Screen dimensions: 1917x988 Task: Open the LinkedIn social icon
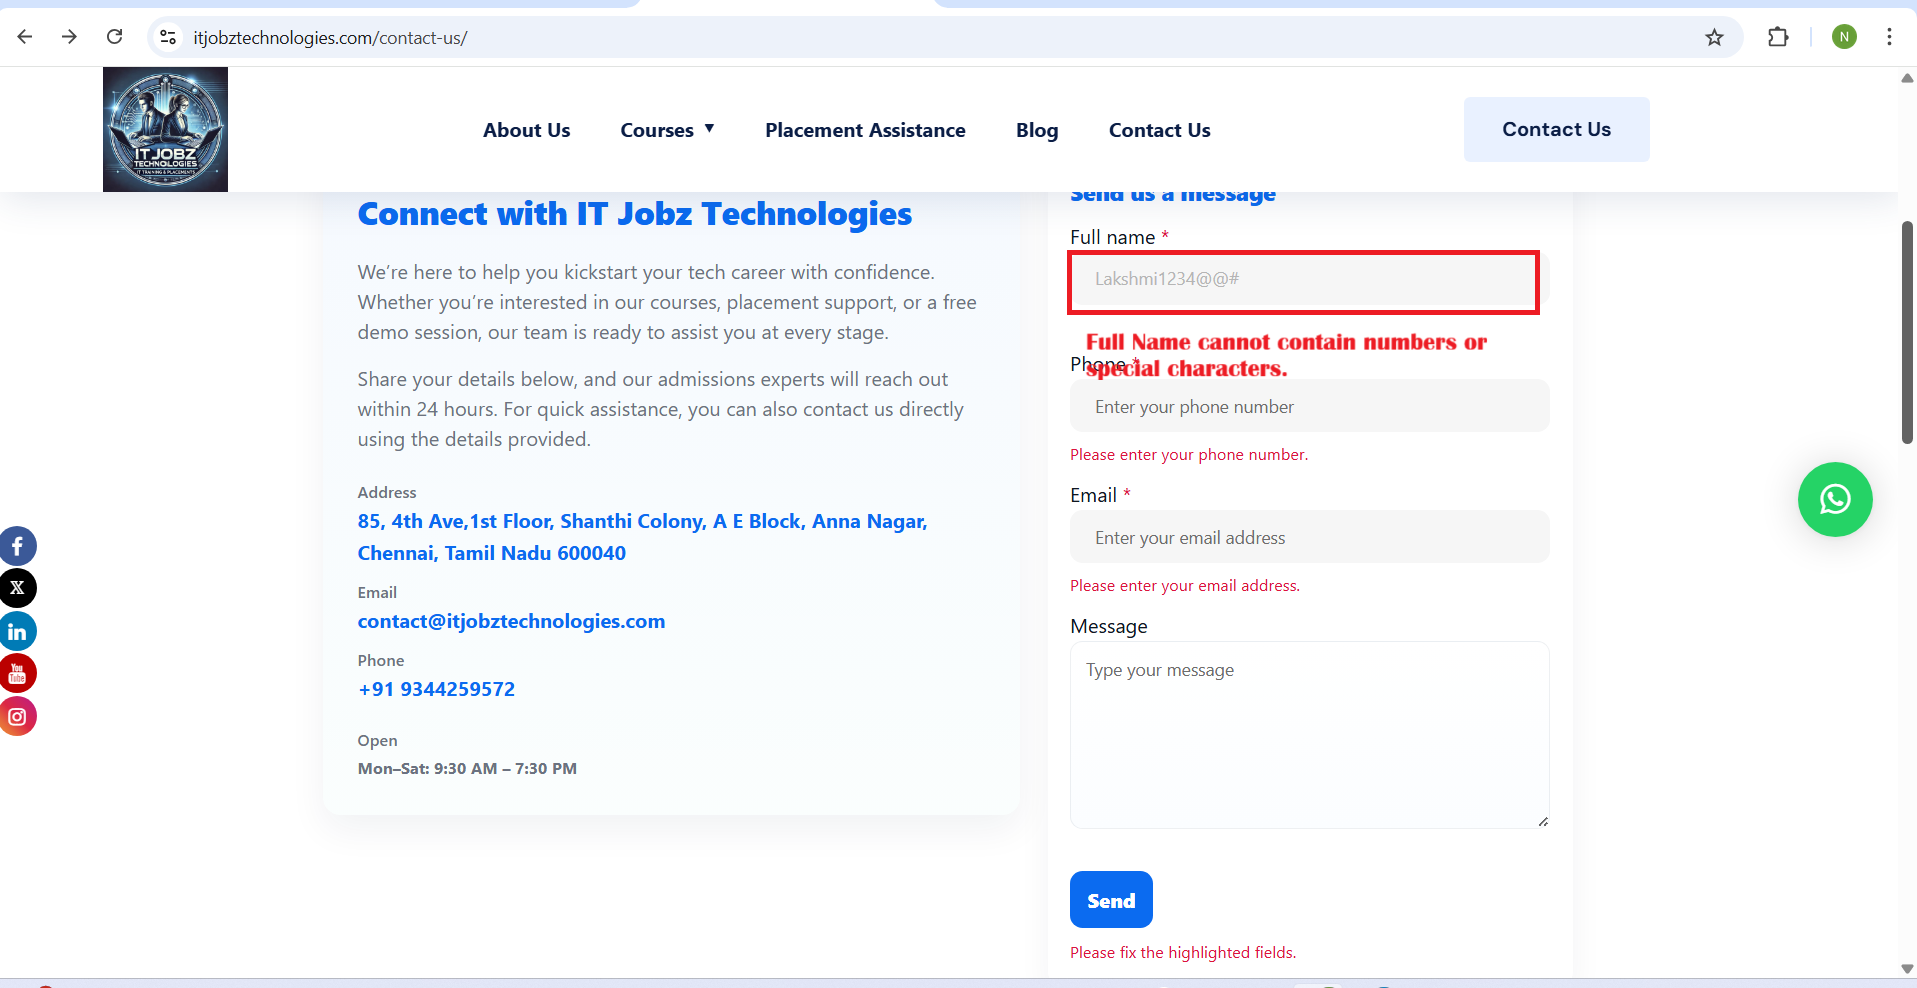click(18, 632)
